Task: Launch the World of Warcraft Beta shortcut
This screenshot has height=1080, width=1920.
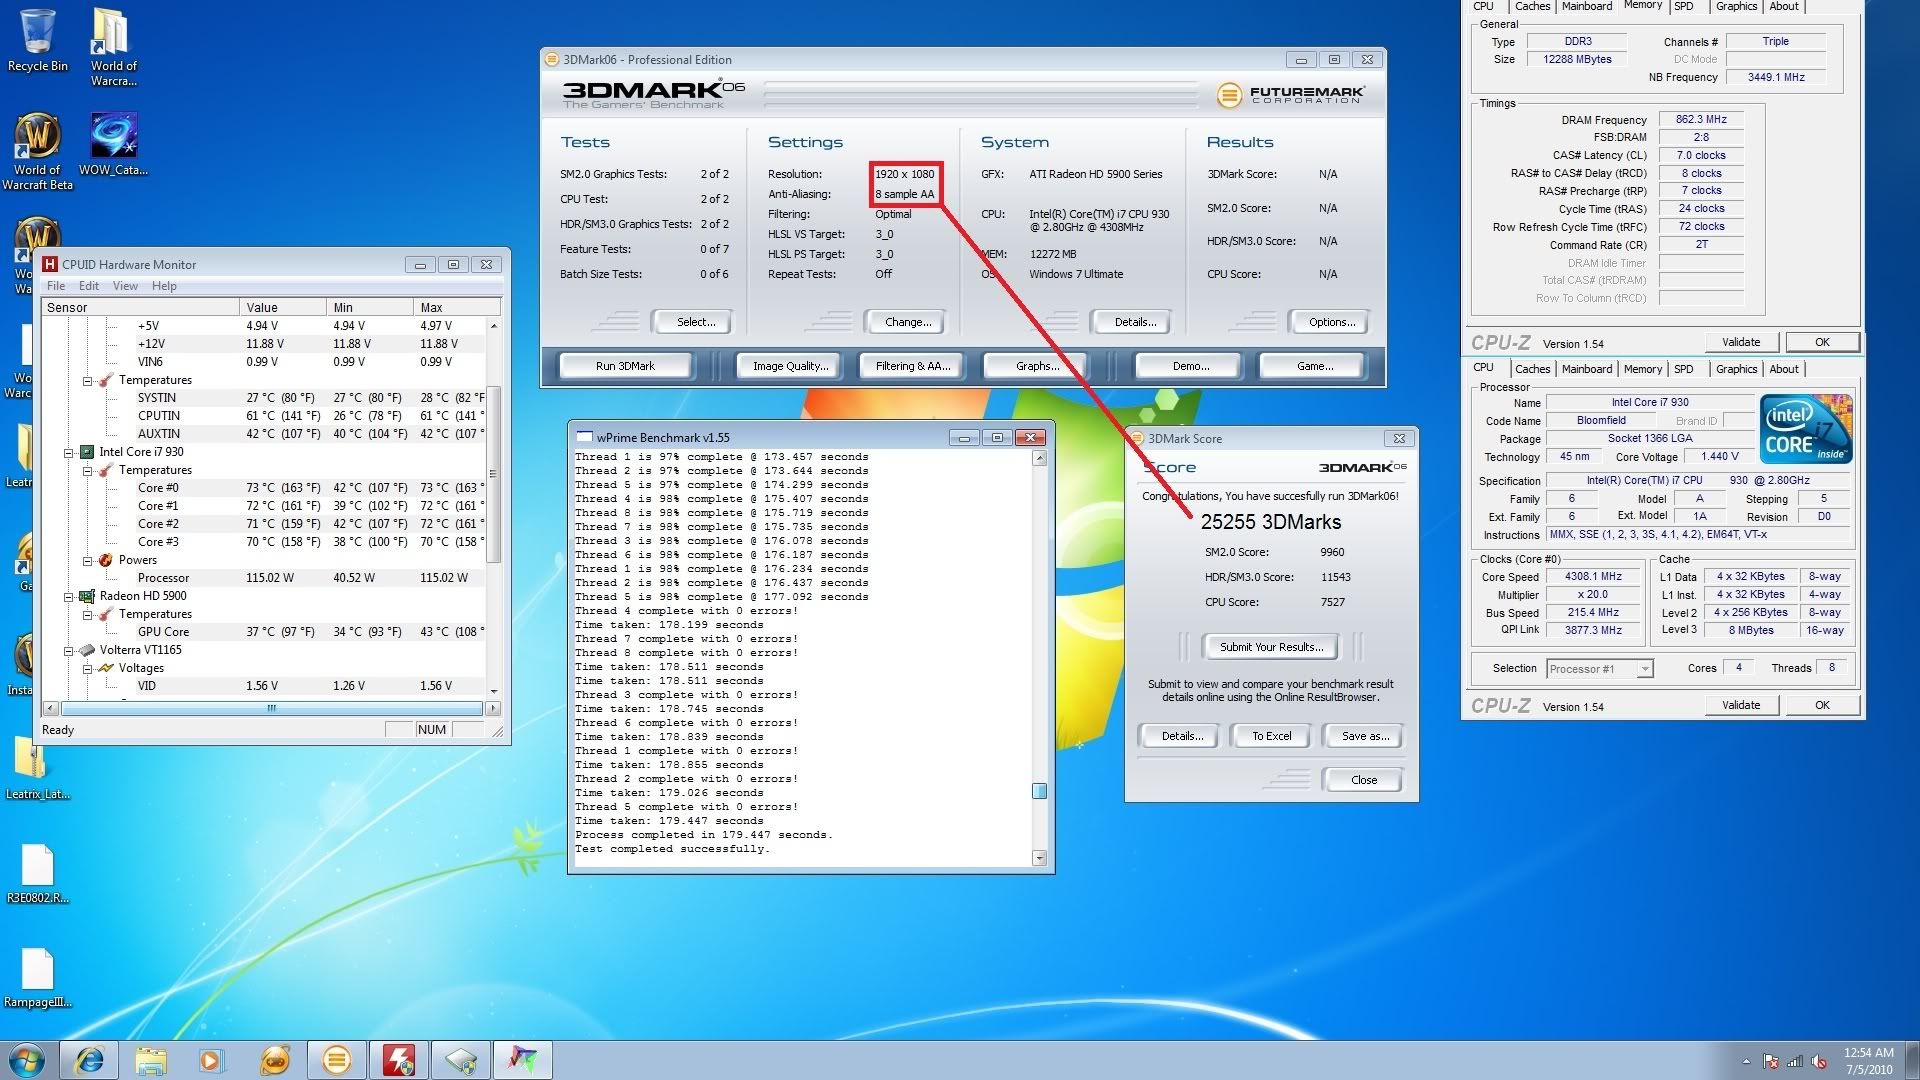Action: (37, 150)
